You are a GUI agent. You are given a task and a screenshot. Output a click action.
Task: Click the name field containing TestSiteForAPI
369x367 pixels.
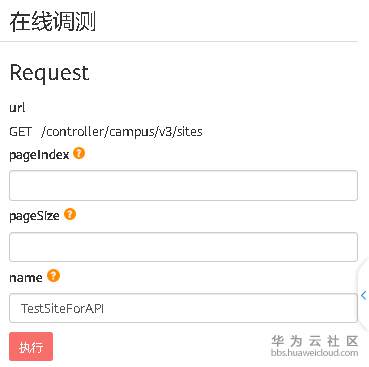point(183,308)
